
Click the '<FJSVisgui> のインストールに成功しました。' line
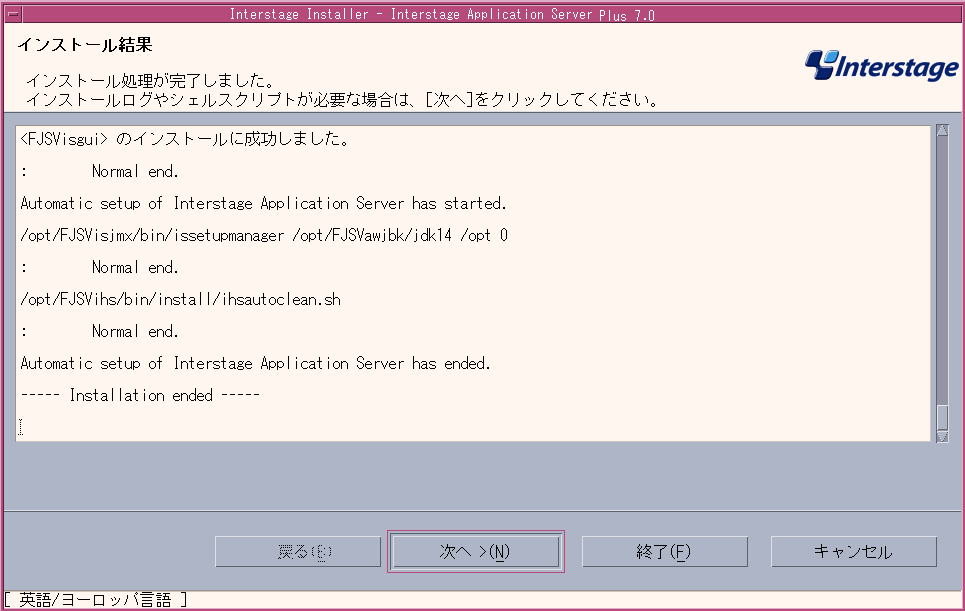[x=185, y=139]
